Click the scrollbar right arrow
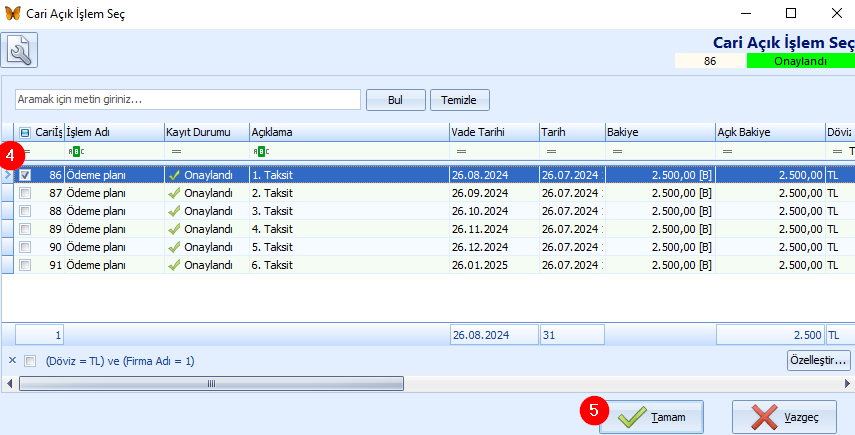 click(847, 383)
